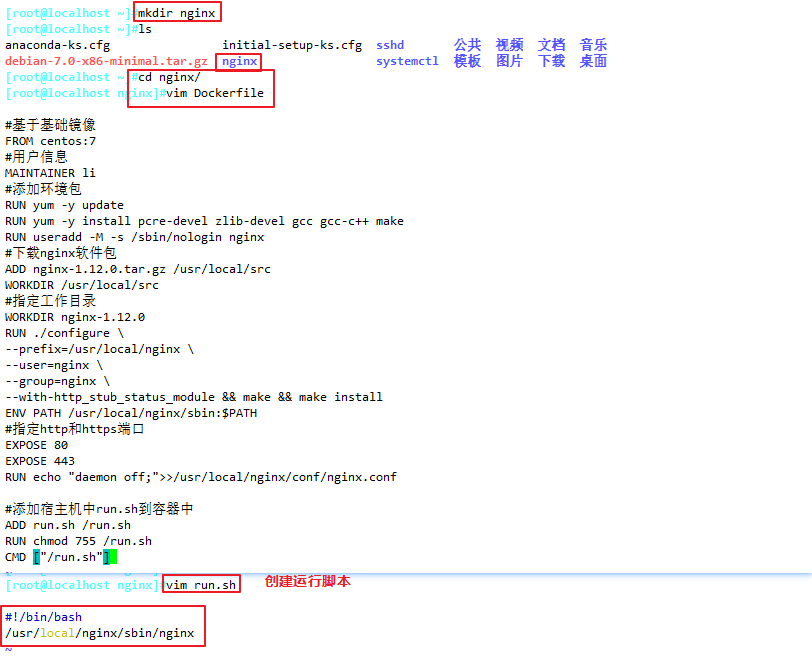
Task: Click the blue 'nginx' directory in the ls output
Action: tap(239, 62)
